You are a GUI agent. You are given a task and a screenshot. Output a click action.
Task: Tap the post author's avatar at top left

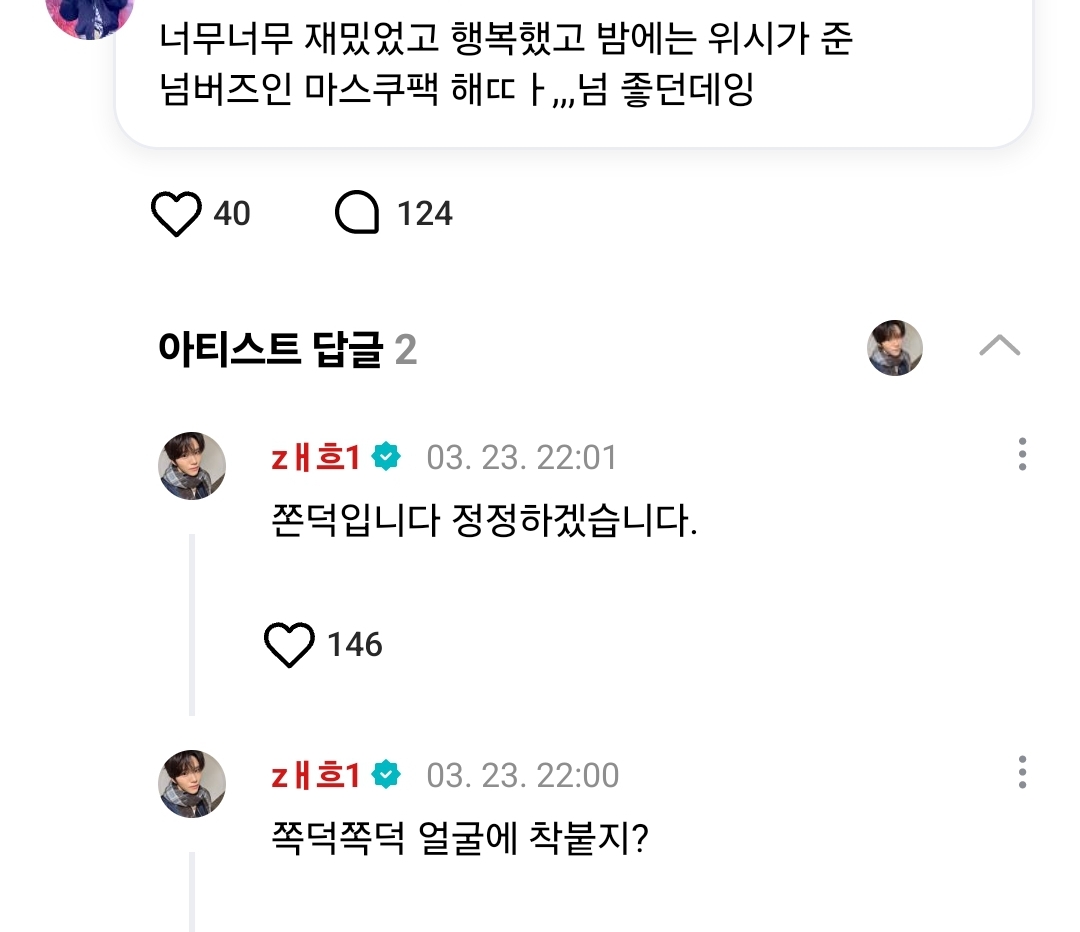[90, 15]
